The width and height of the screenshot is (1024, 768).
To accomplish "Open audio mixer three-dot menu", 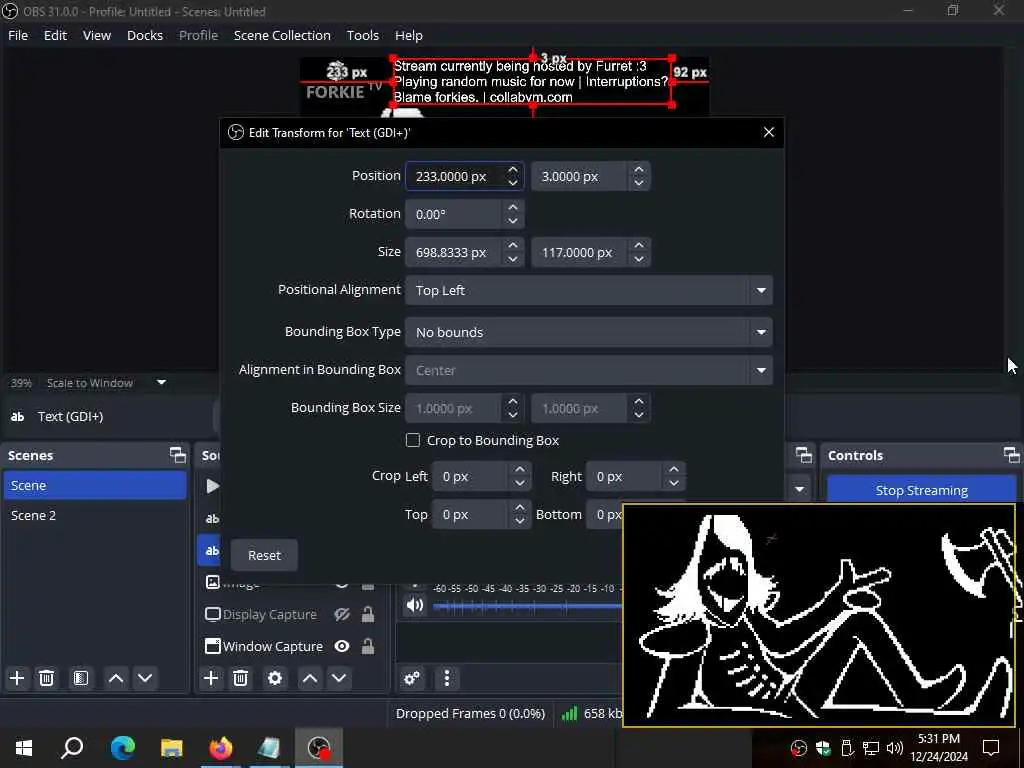I will click(447, 678).
